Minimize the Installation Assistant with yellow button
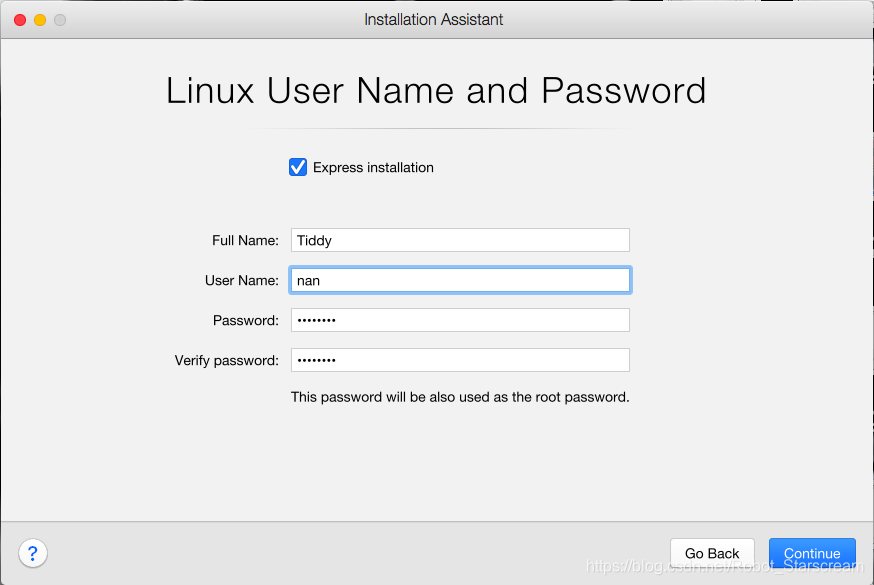Image resolution: width=874 pixels, height=585 pixels. point(40,20)
